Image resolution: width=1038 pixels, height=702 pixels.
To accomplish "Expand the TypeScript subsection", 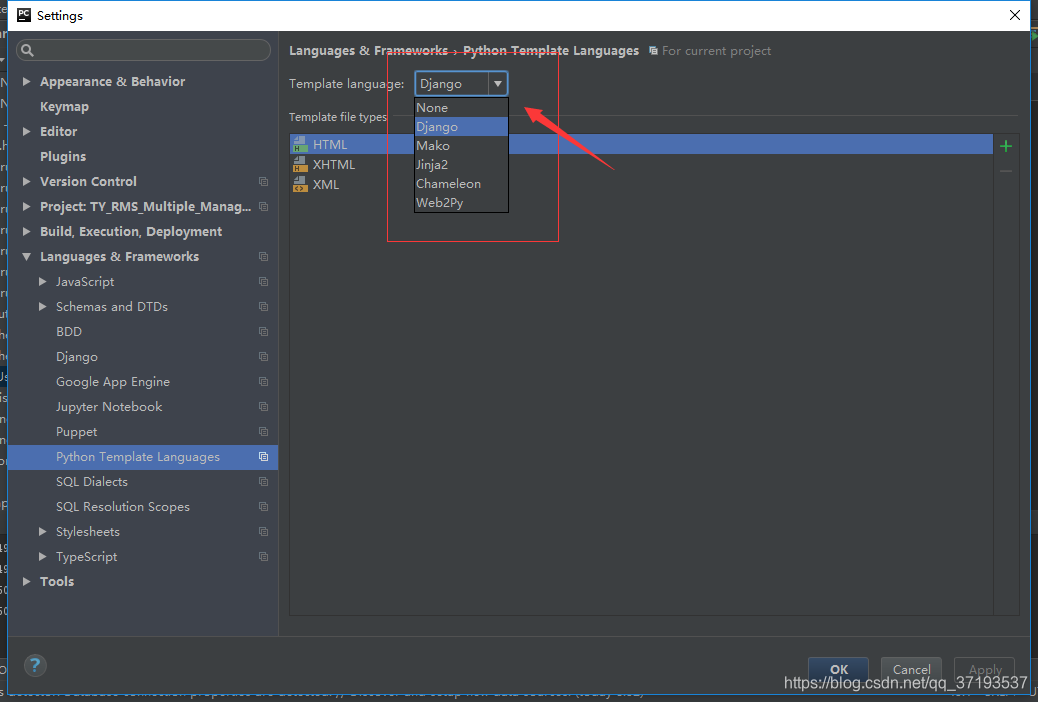I will 42,557.
